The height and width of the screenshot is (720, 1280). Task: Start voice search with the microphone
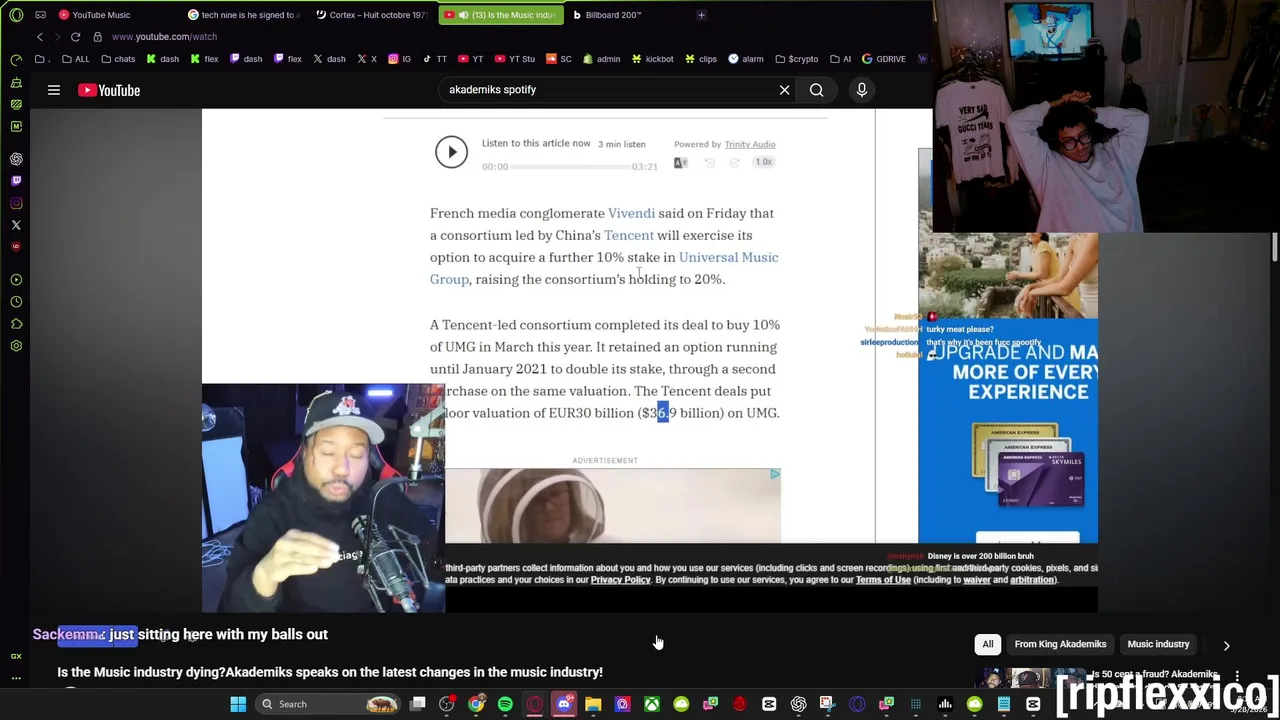[862, 90]
